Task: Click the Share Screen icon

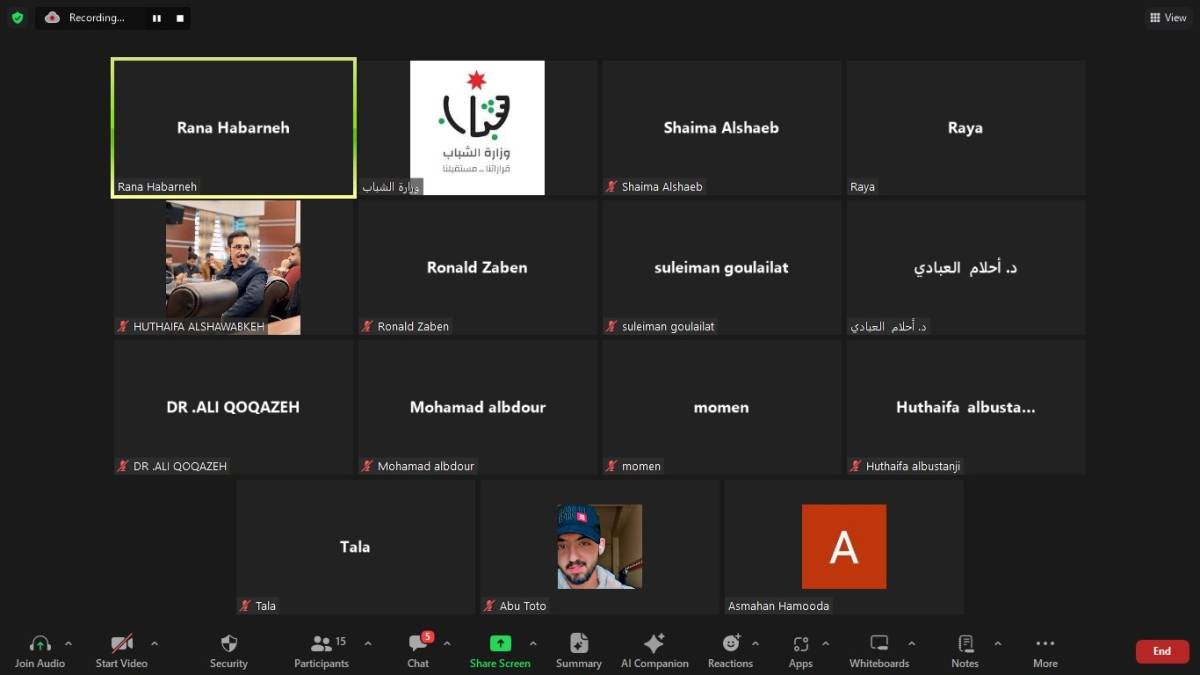Action: click(500, 650)
